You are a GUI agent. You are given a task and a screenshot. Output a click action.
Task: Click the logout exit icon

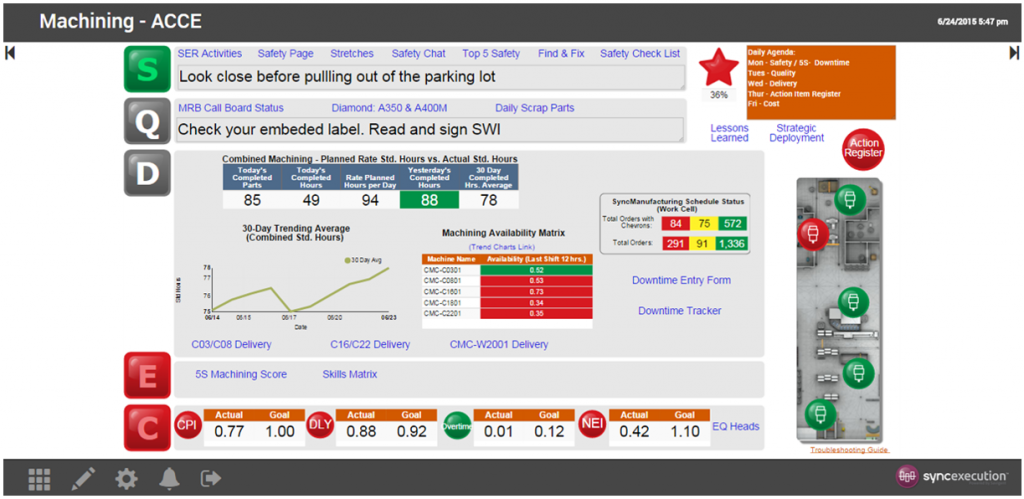point(210,479)
